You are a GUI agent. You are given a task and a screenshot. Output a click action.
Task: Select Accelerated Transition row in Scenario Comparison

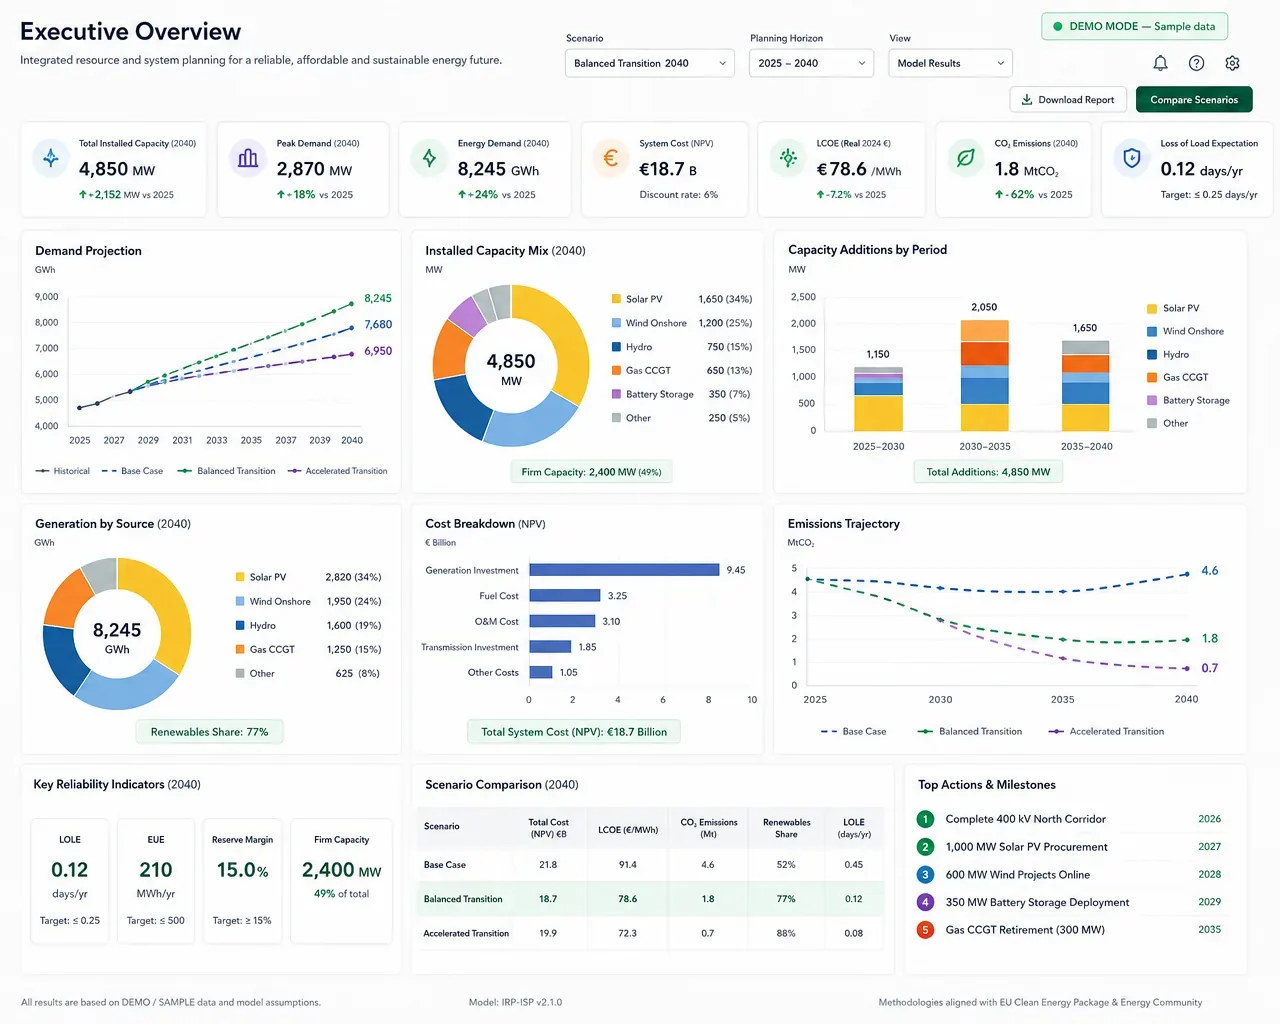click(651, 933)
